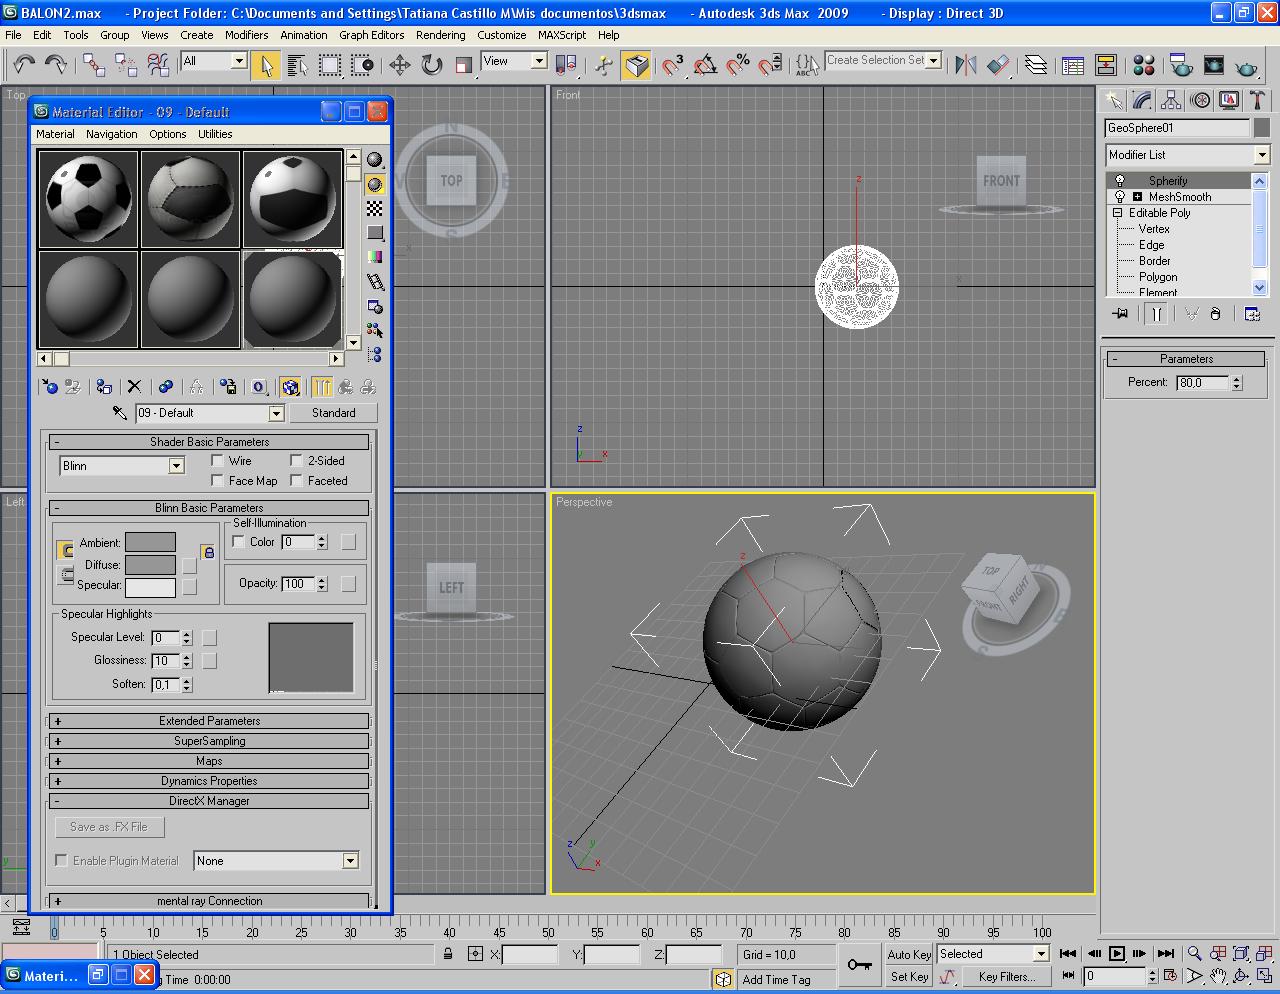The image size is (1280, 994).
Task: Click the Key Filters button
Action: click(x=1006, y=977)
